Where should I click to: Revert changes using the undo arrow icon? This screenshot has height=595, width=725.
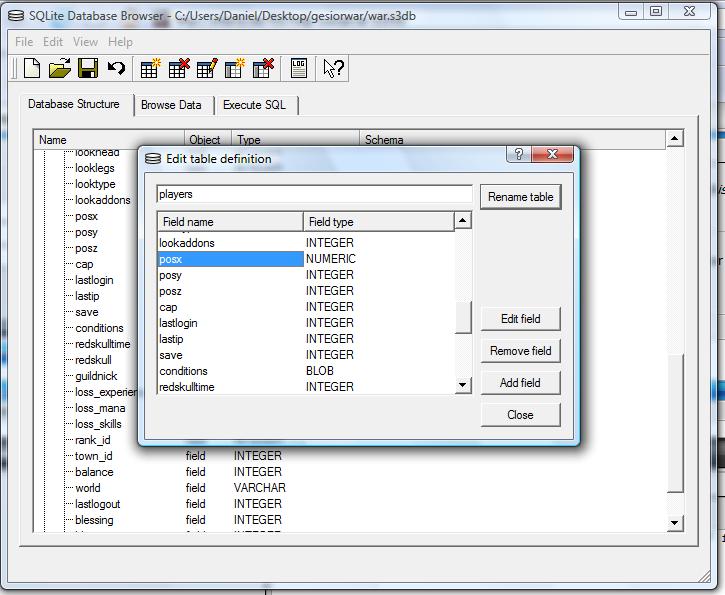[116, 68]
